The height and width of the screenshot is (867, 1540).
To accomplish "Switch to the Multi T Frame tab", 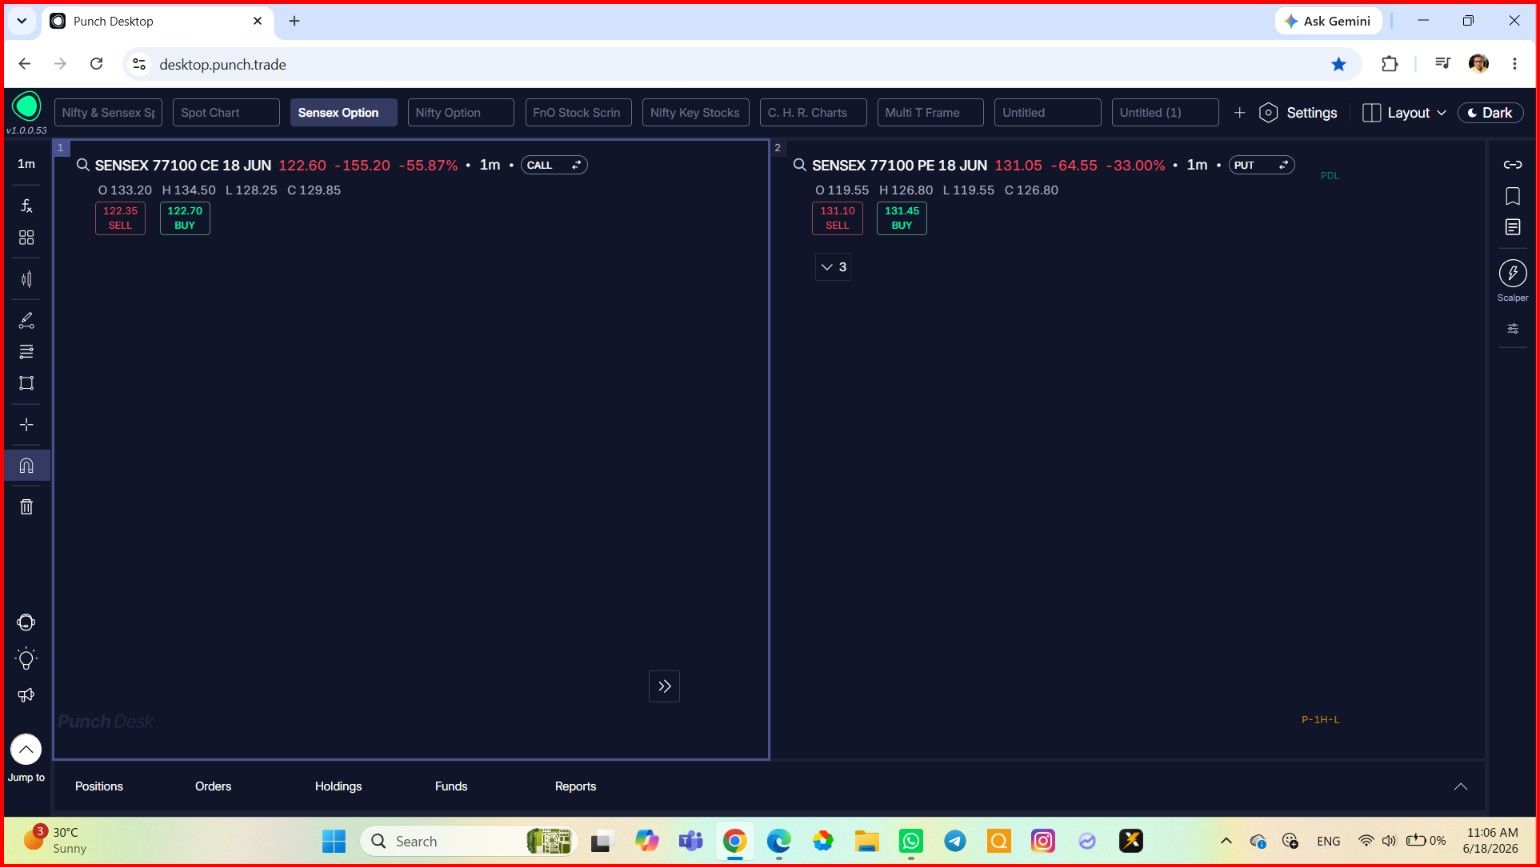I will tap(930, 113).
